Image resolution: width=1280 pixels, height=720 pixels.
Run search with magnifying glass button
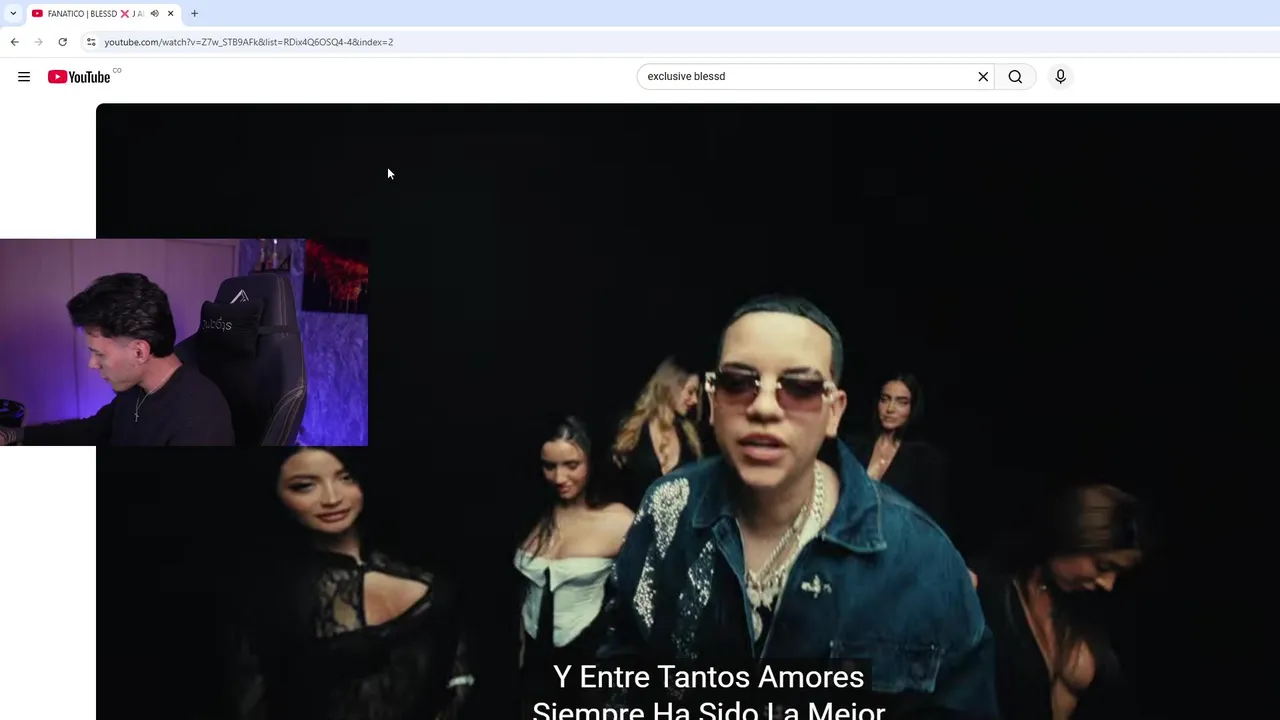(1015, 77)
